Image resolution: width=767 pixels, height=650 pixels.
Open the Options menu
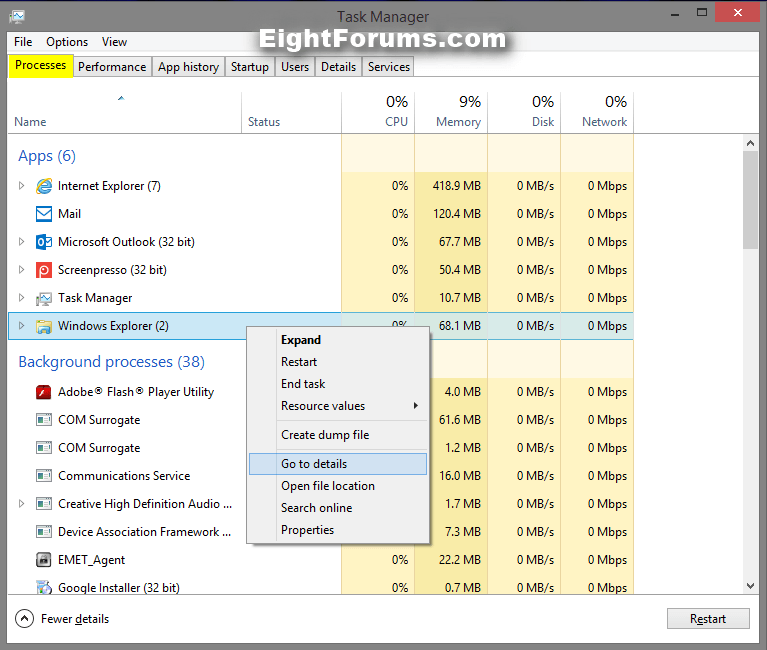67,42
